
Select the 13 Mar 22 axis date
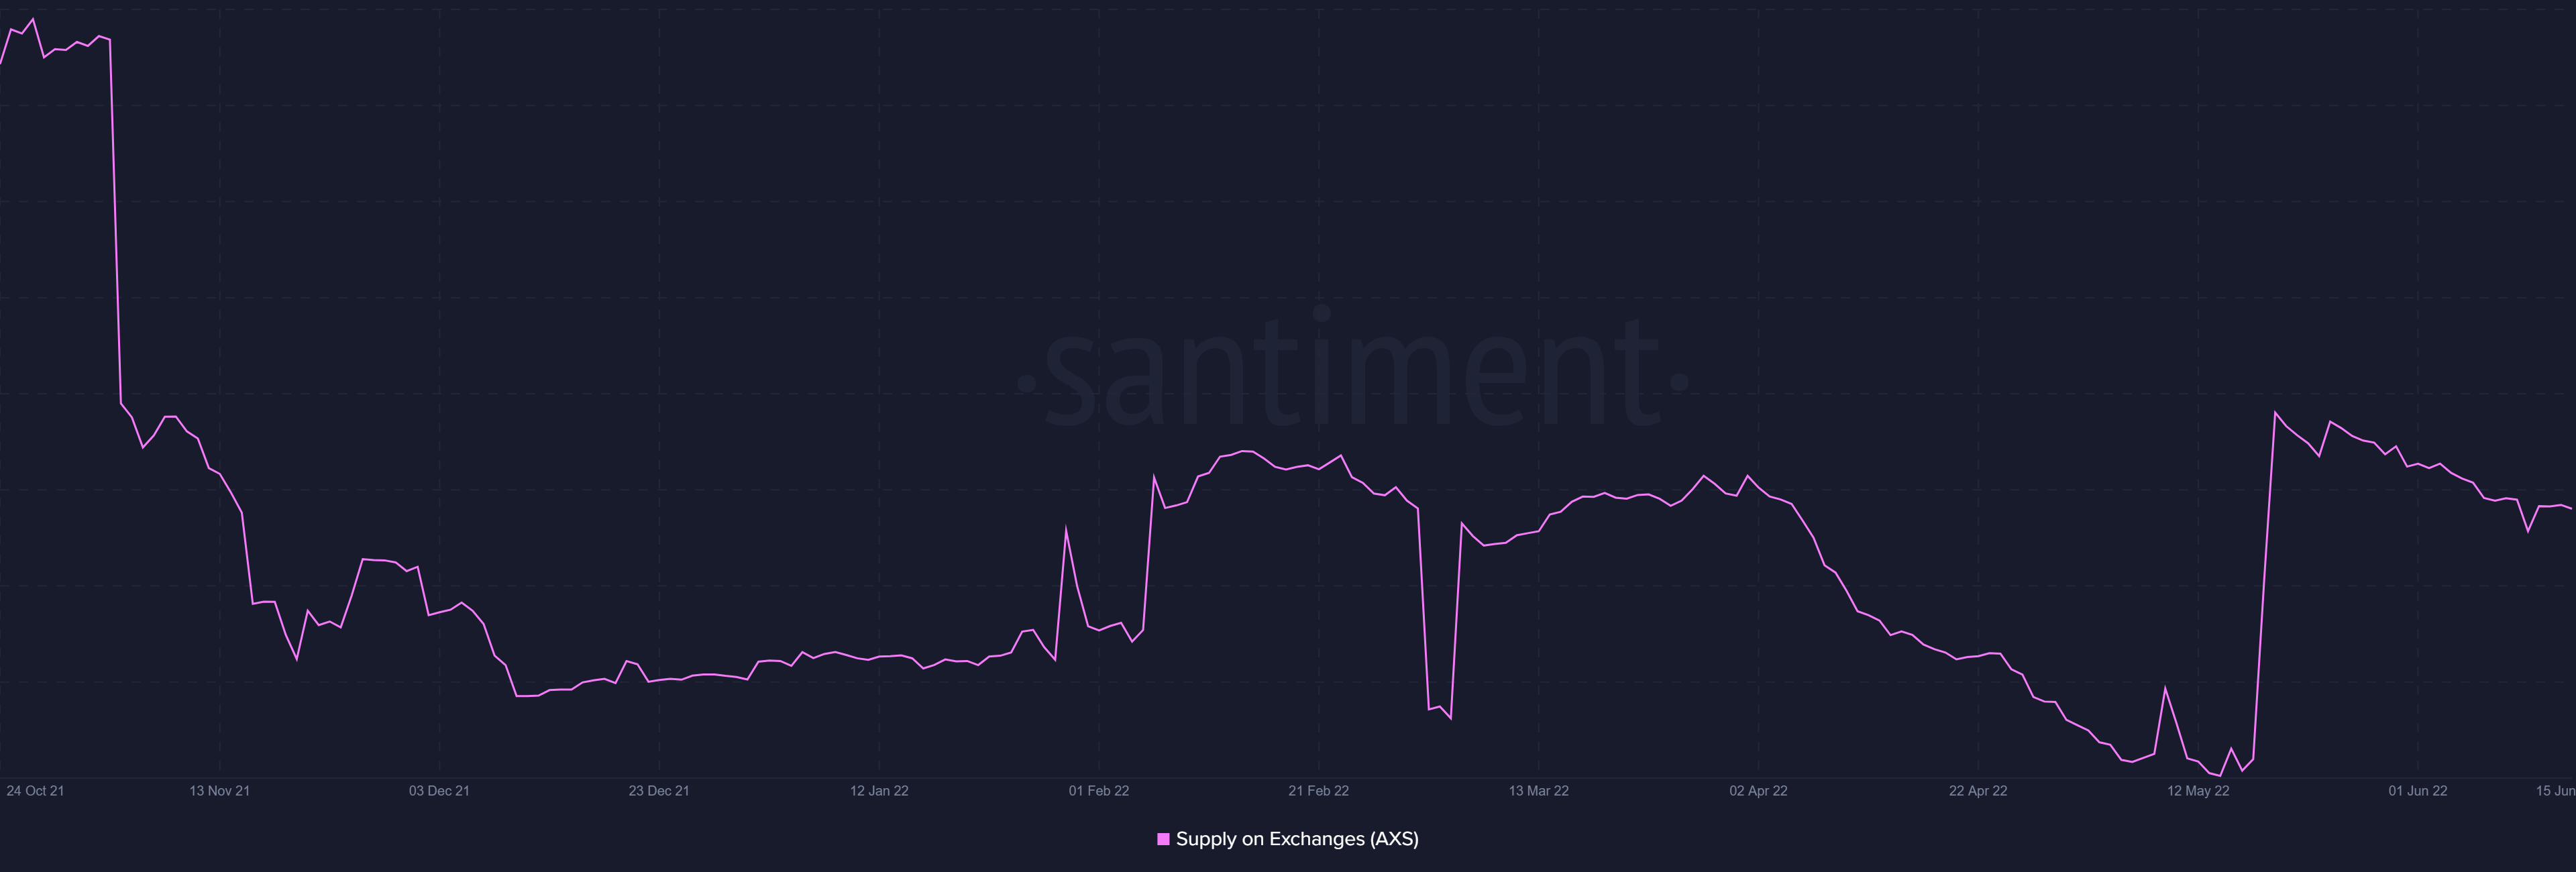1538,791
